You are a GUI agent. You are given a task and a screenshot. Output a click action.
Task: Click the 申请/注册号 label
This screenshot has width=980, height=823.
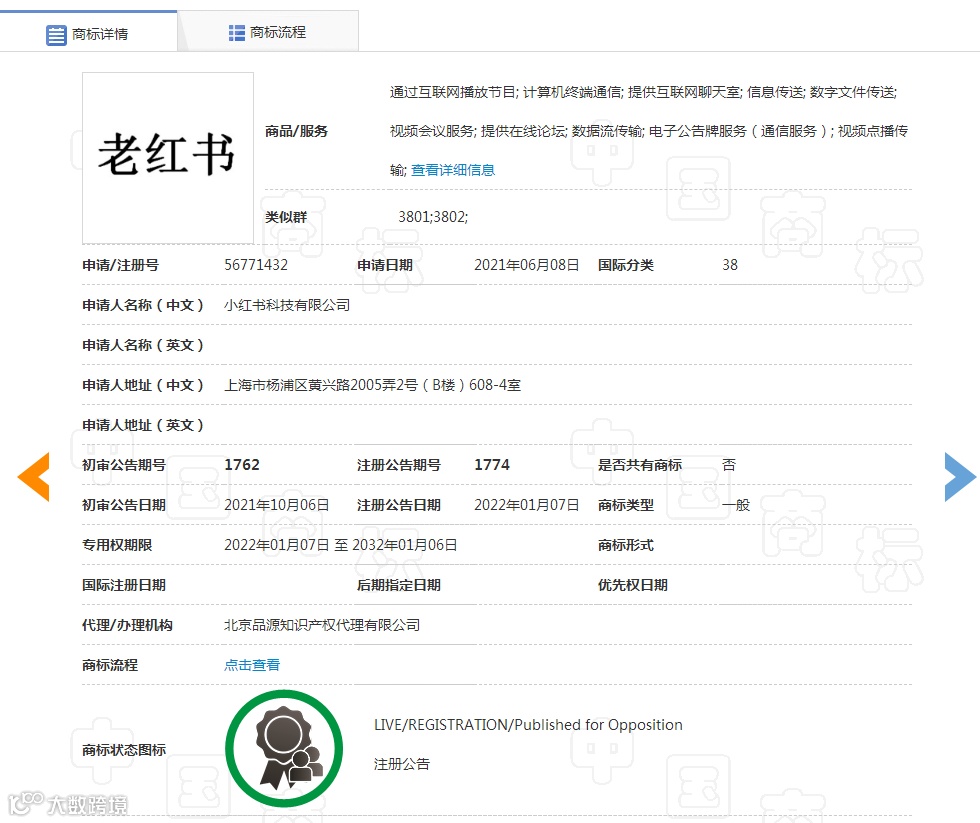[120, 265]
